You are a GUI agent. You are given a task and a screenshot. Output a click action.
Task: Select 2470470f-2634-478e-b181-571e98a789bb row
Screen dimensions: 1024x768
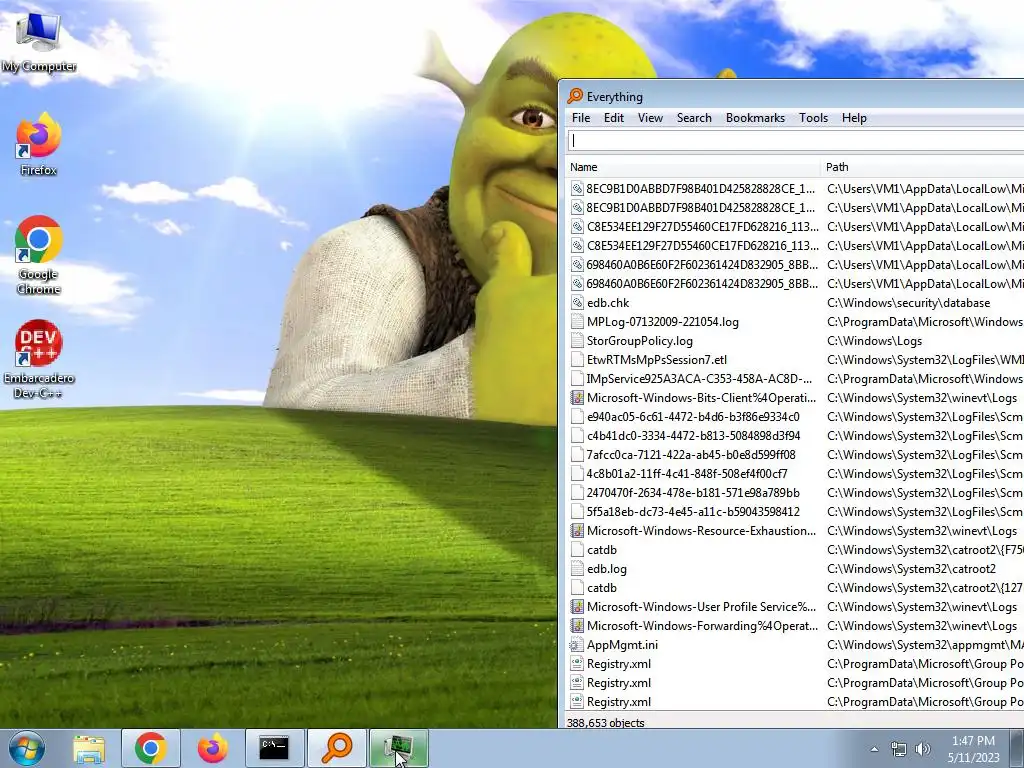tap(795, 492)
